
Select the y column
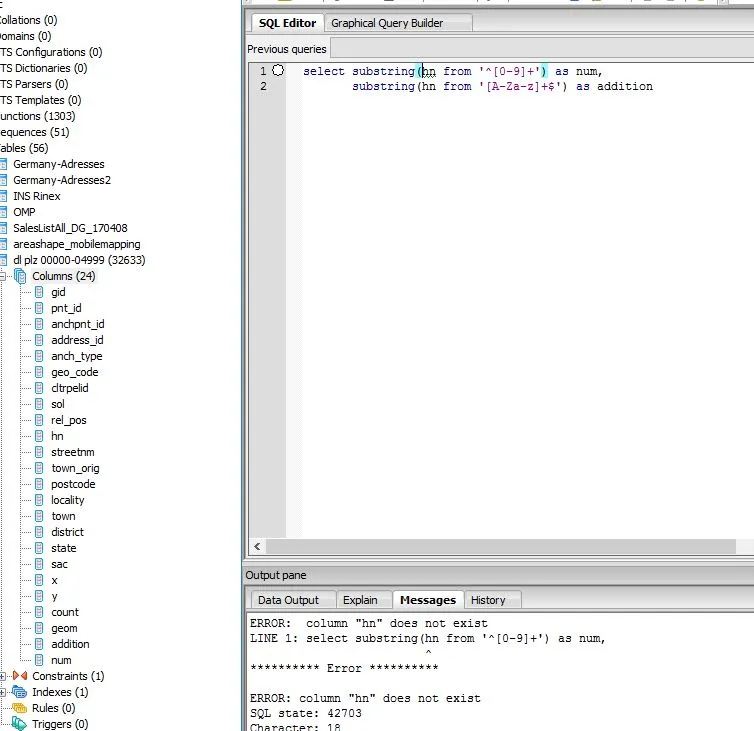point(54,596)
